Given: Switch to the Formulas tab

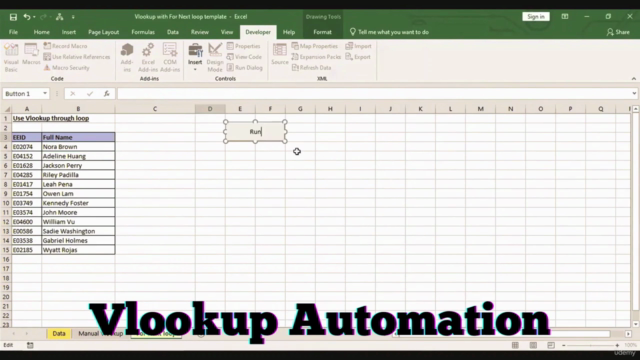Looking at the screenshot, I should point(143,32).
